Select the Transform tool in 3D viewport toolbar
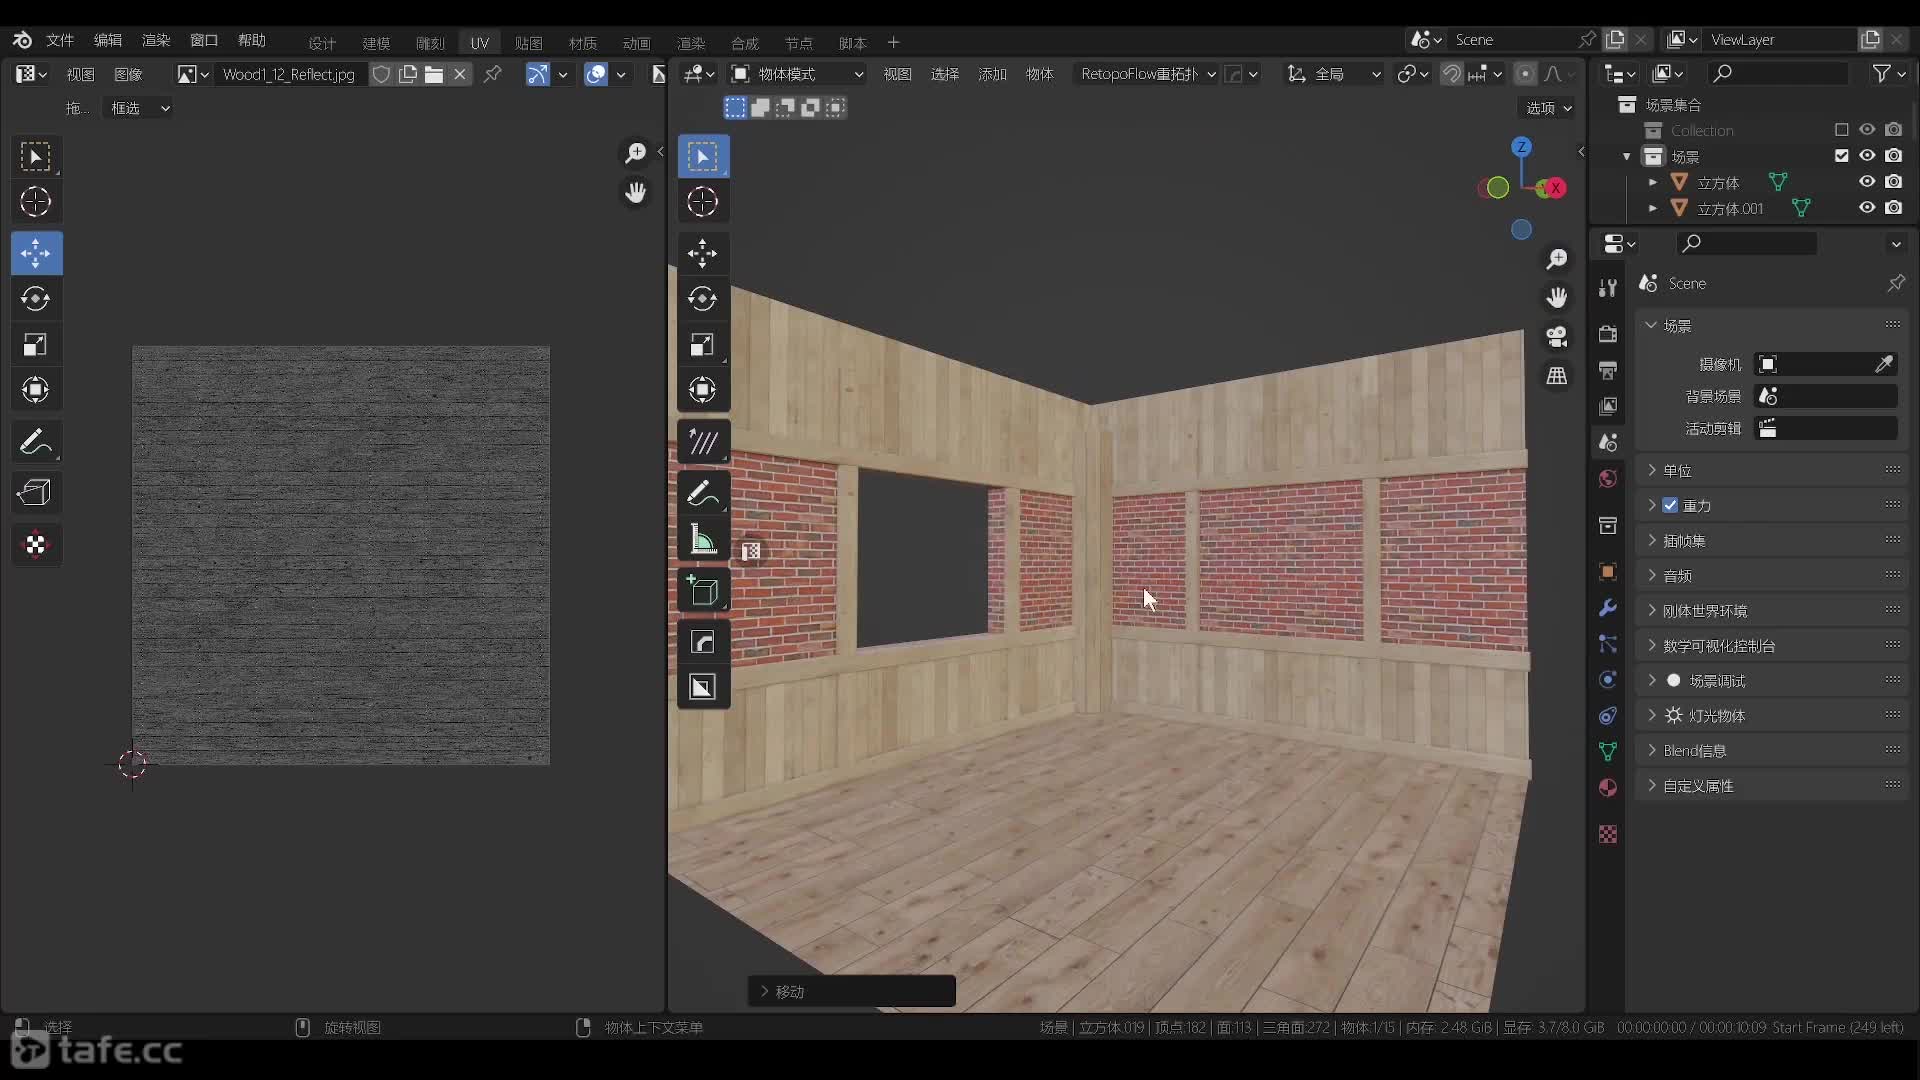The image size is (1920, 1080). click(x=703, y=390)
